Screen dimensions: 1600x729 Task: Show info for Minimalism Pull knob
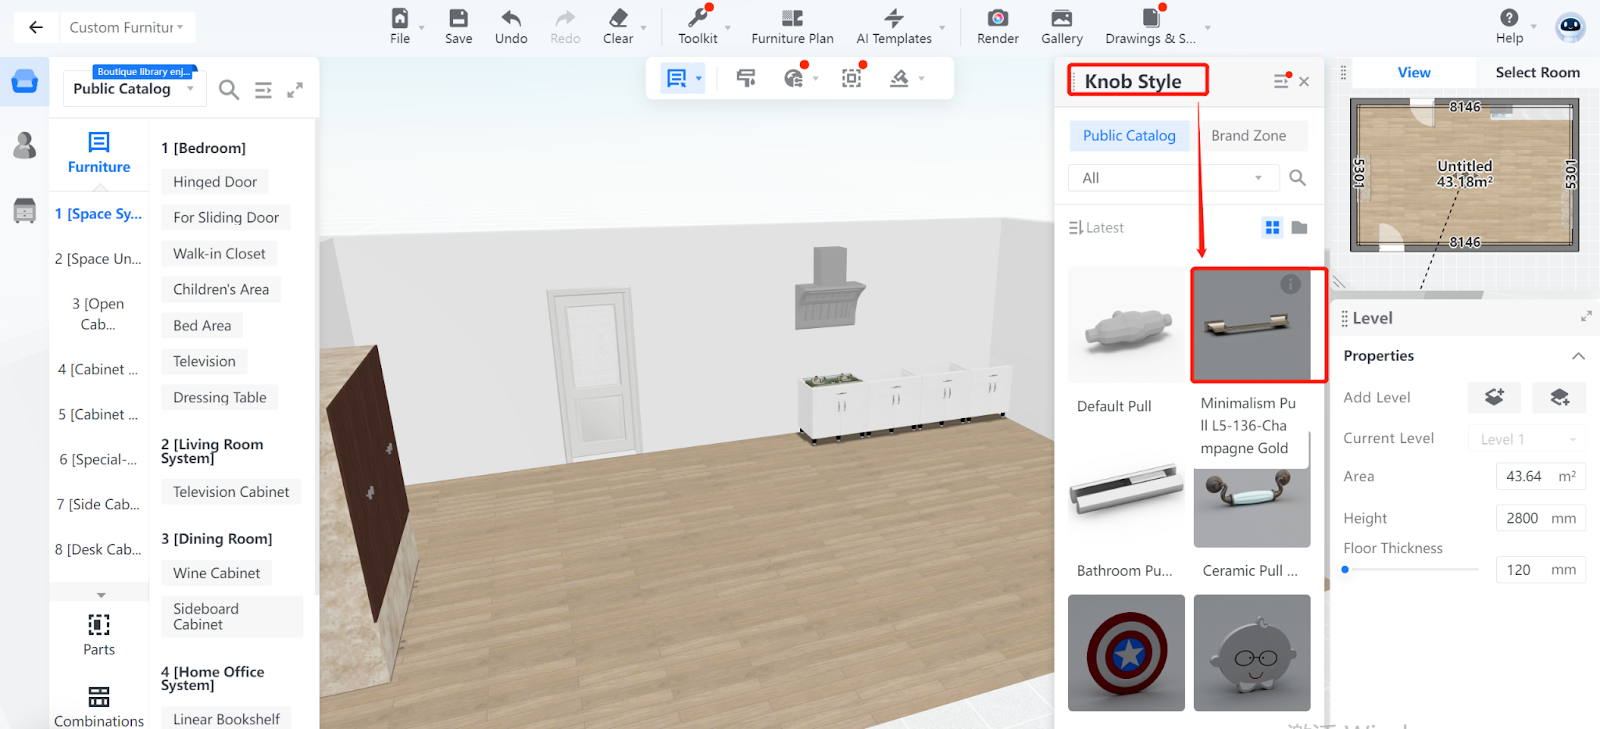1291,285
